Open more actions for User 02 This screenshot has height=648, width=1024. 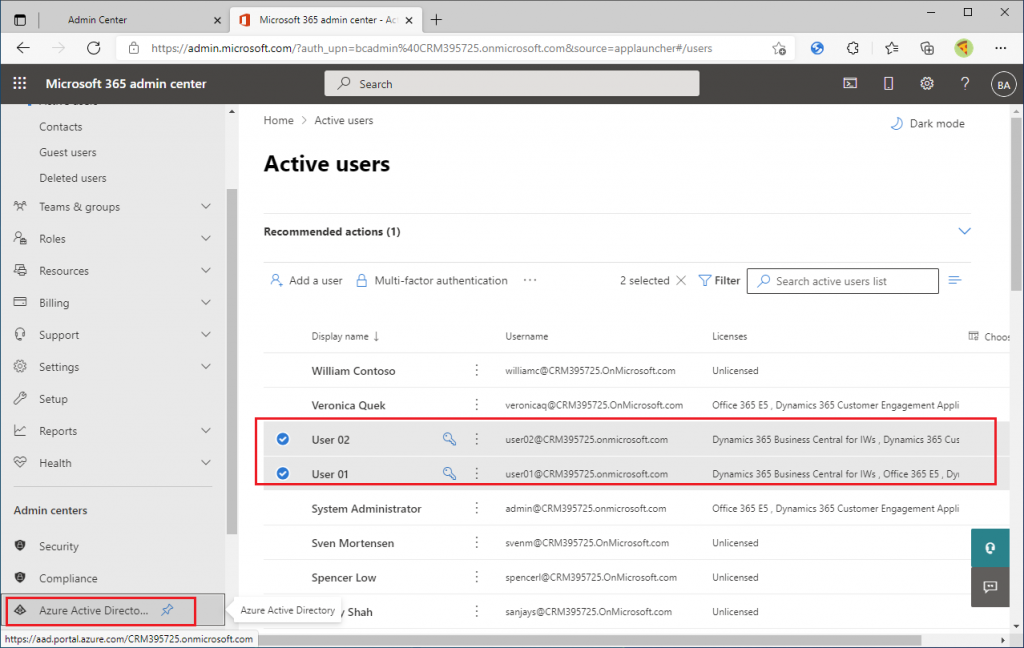(477, 439)
